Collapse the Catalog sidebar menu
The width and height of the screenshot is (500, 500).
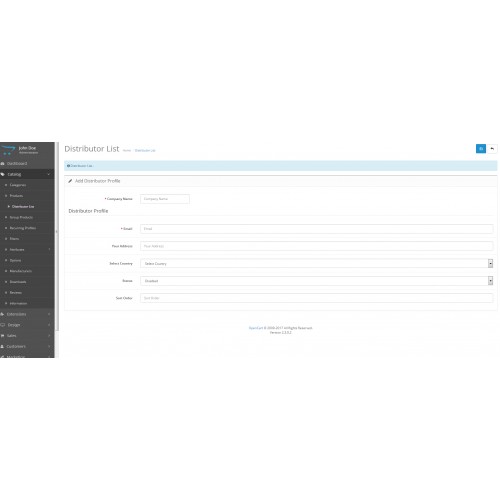tap(27, 174)
